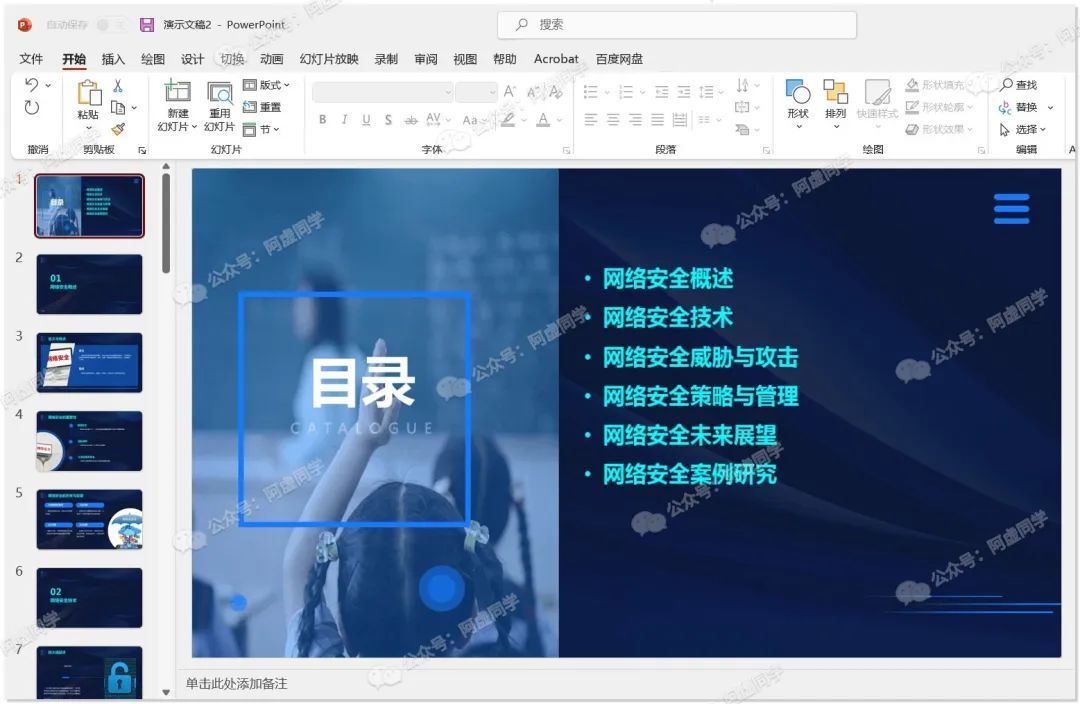Screen dimensions: 1080x704
Task: Decrease list indent level
Action: pos(661,92)
